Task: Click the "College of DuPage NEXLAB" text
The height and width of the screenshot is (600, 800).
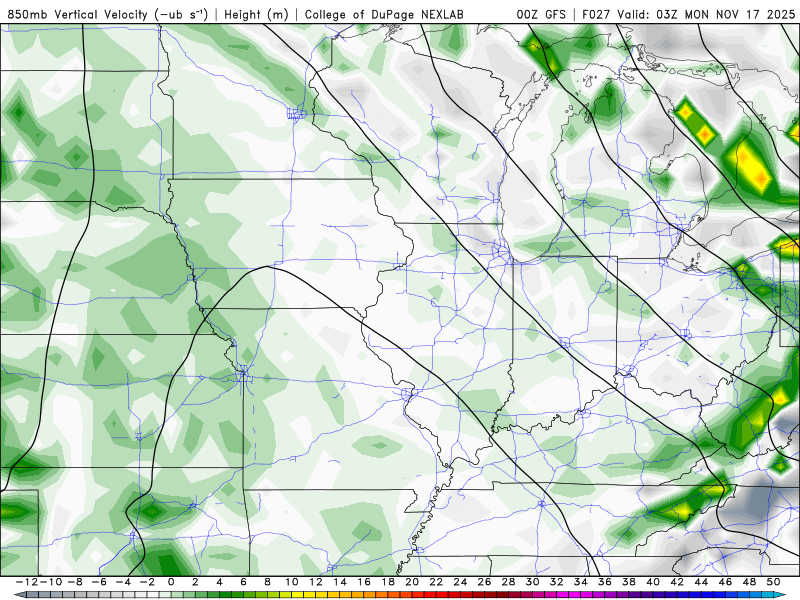Action: coord(384,14)
